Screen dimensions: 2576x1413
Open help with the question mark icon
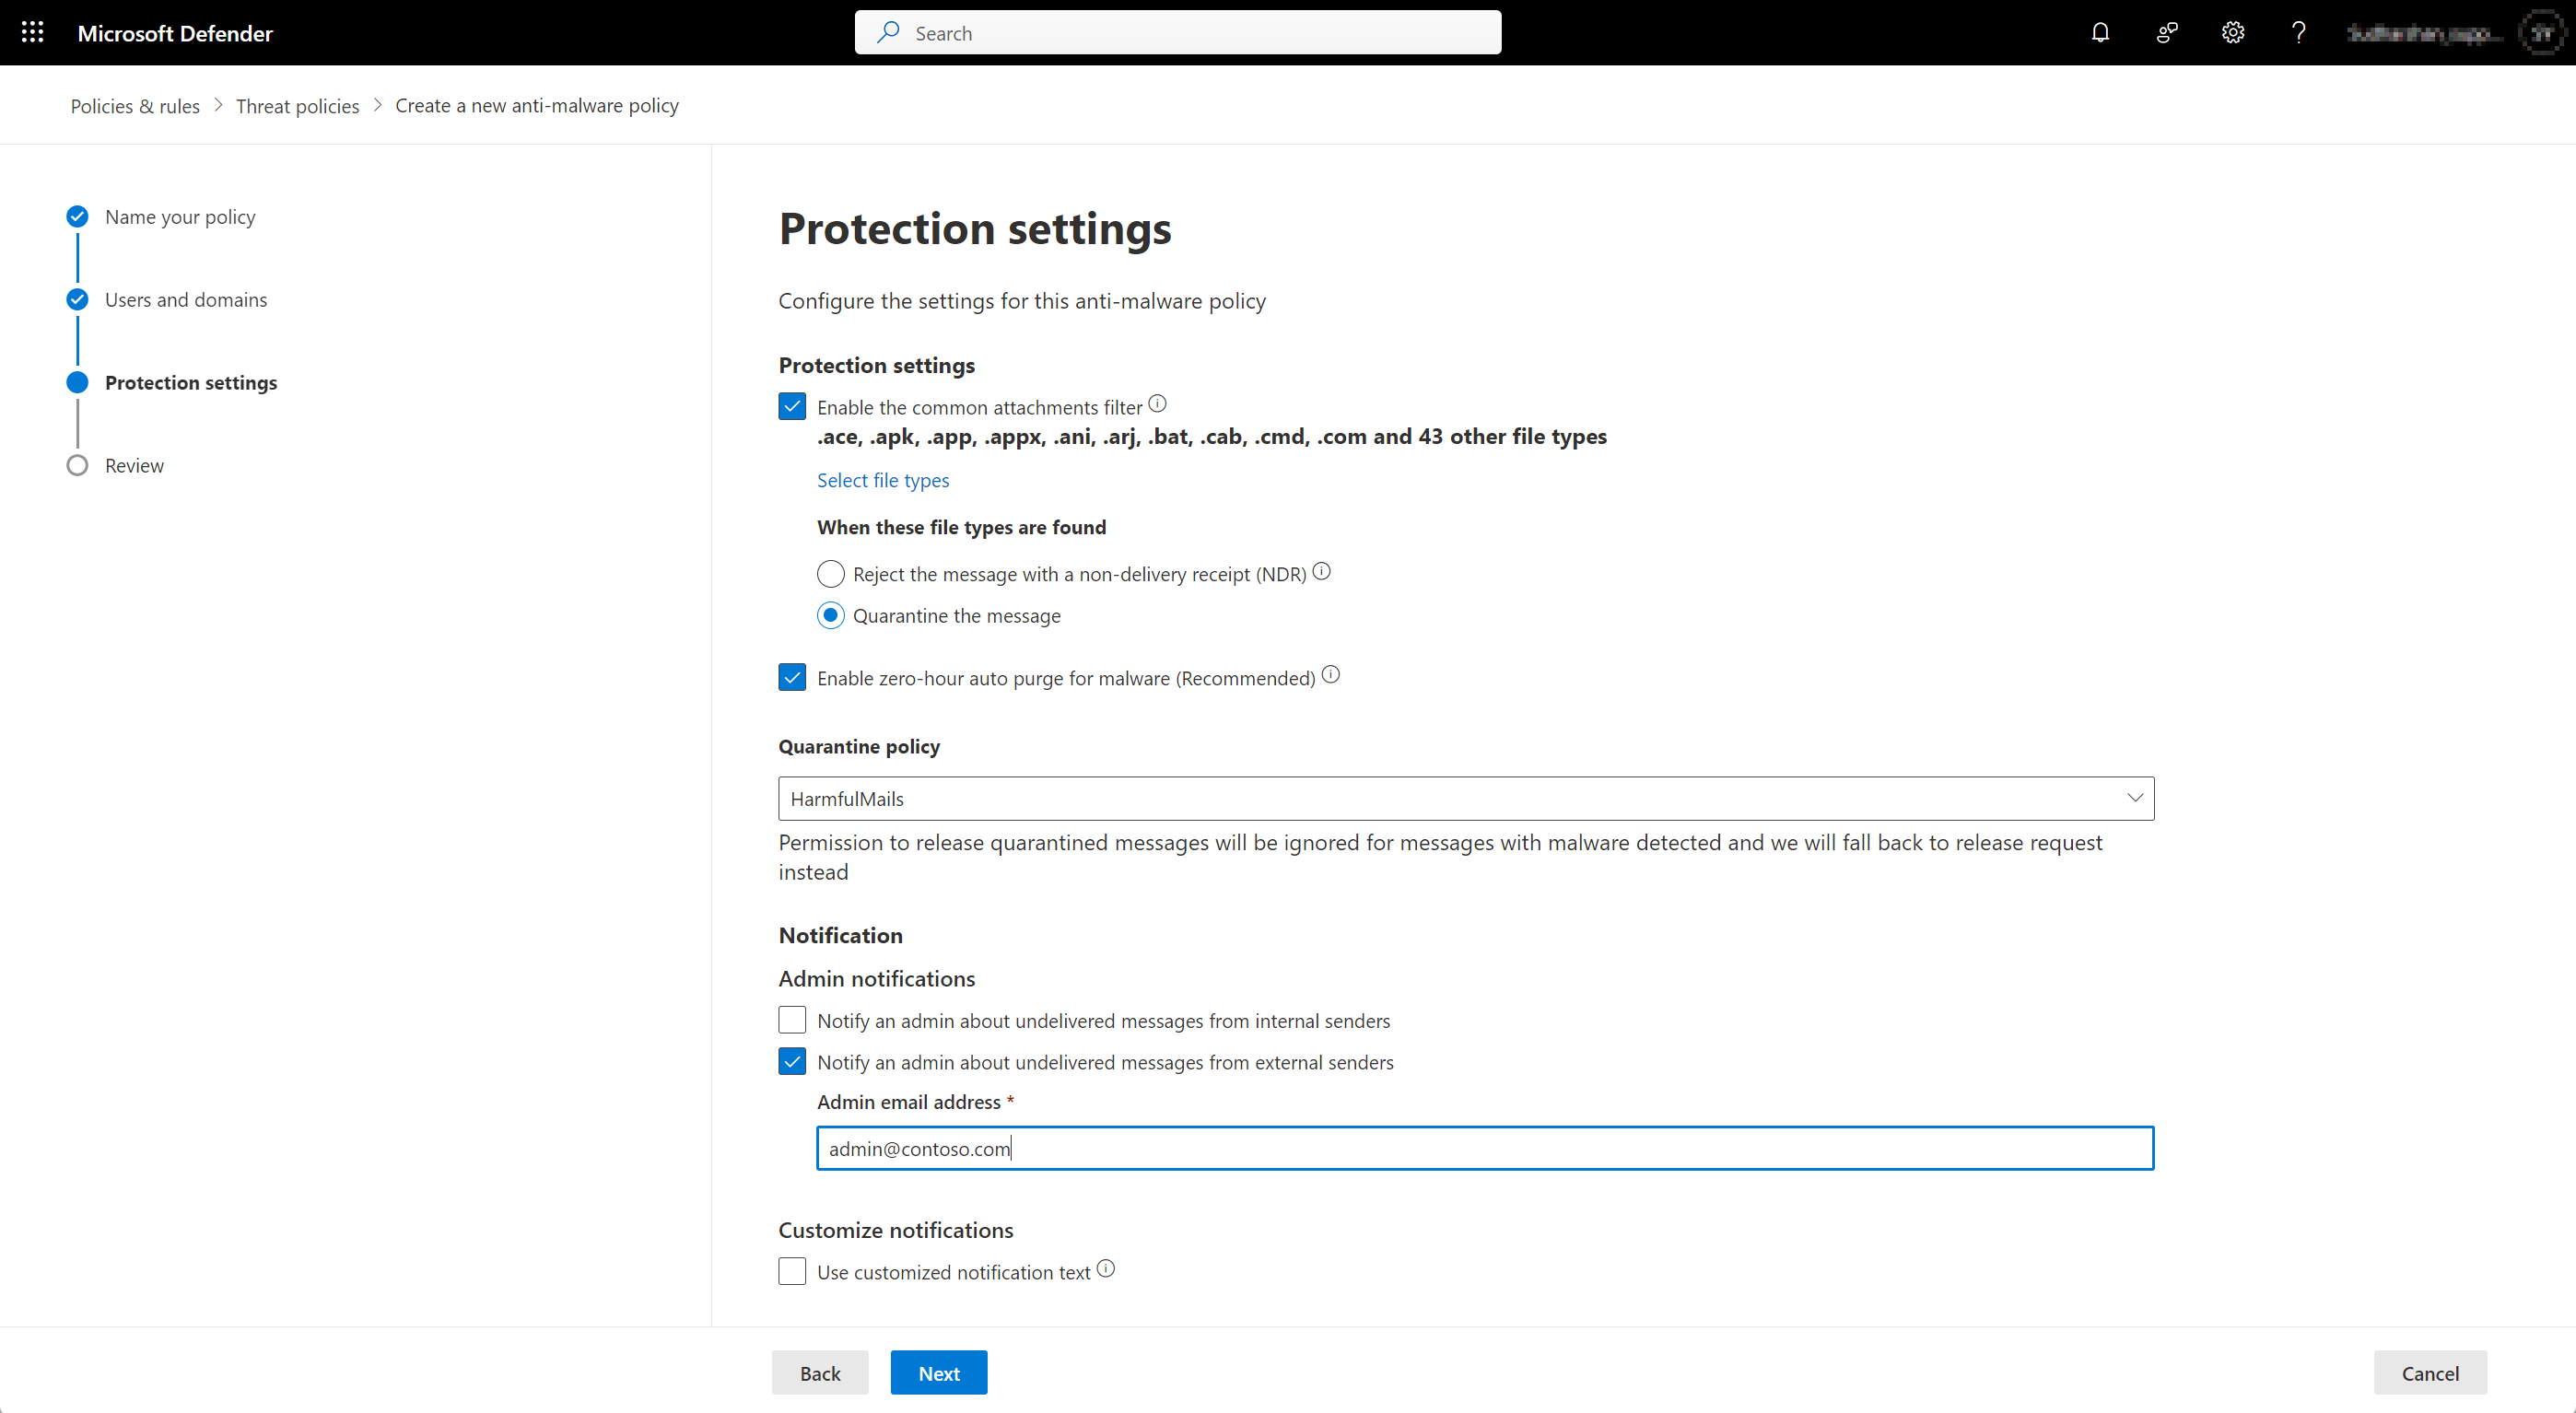(2299, 32)
